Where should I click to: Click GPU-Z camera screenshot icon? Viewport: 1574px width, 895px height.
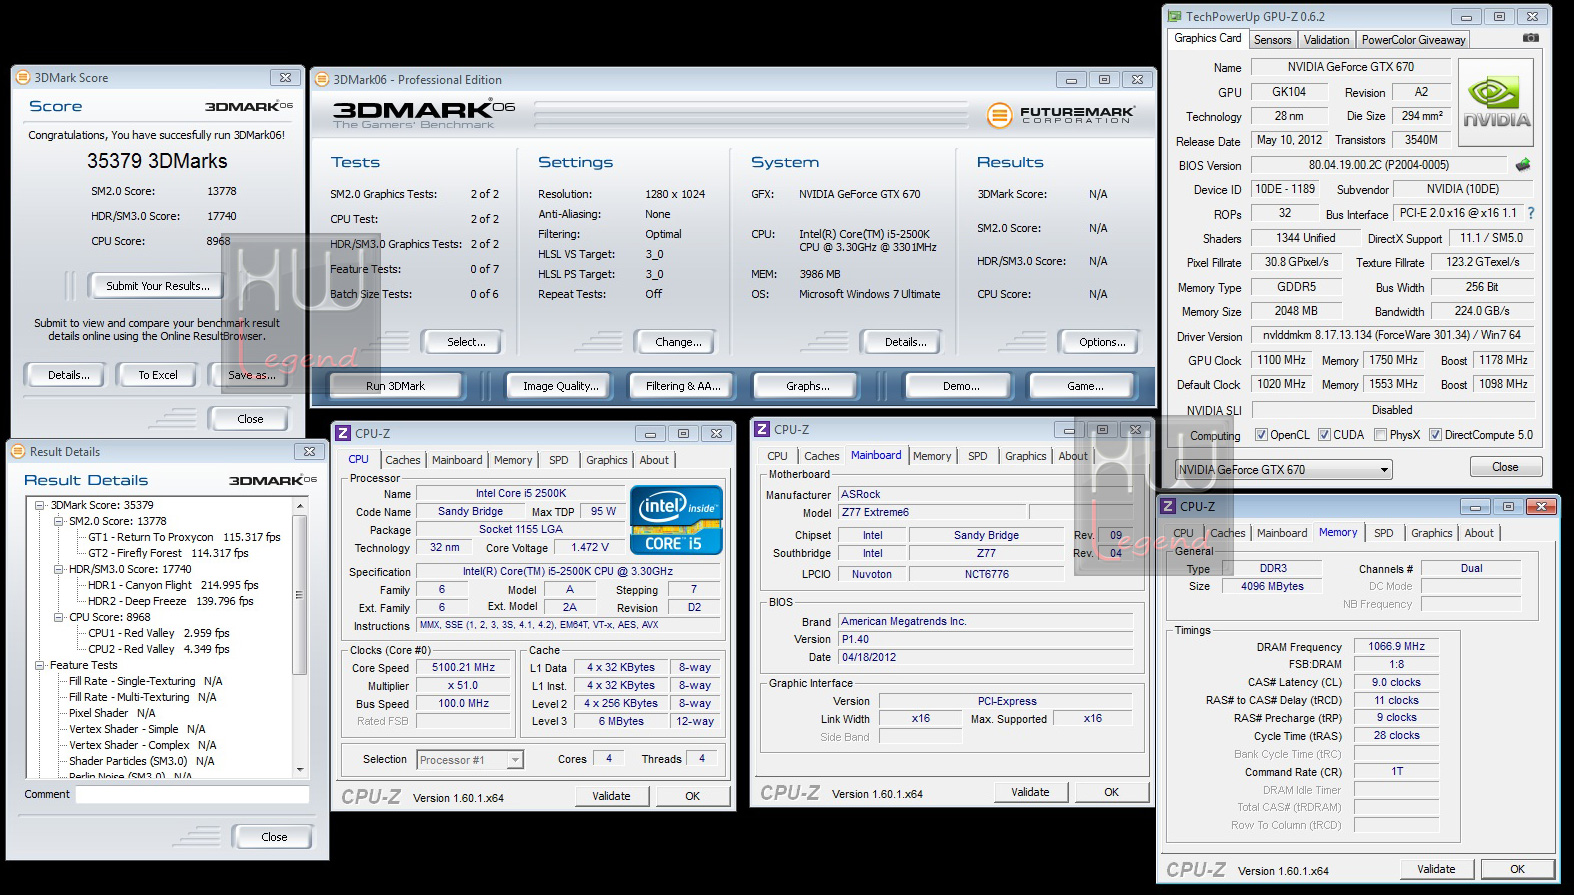pos(1530,38)
